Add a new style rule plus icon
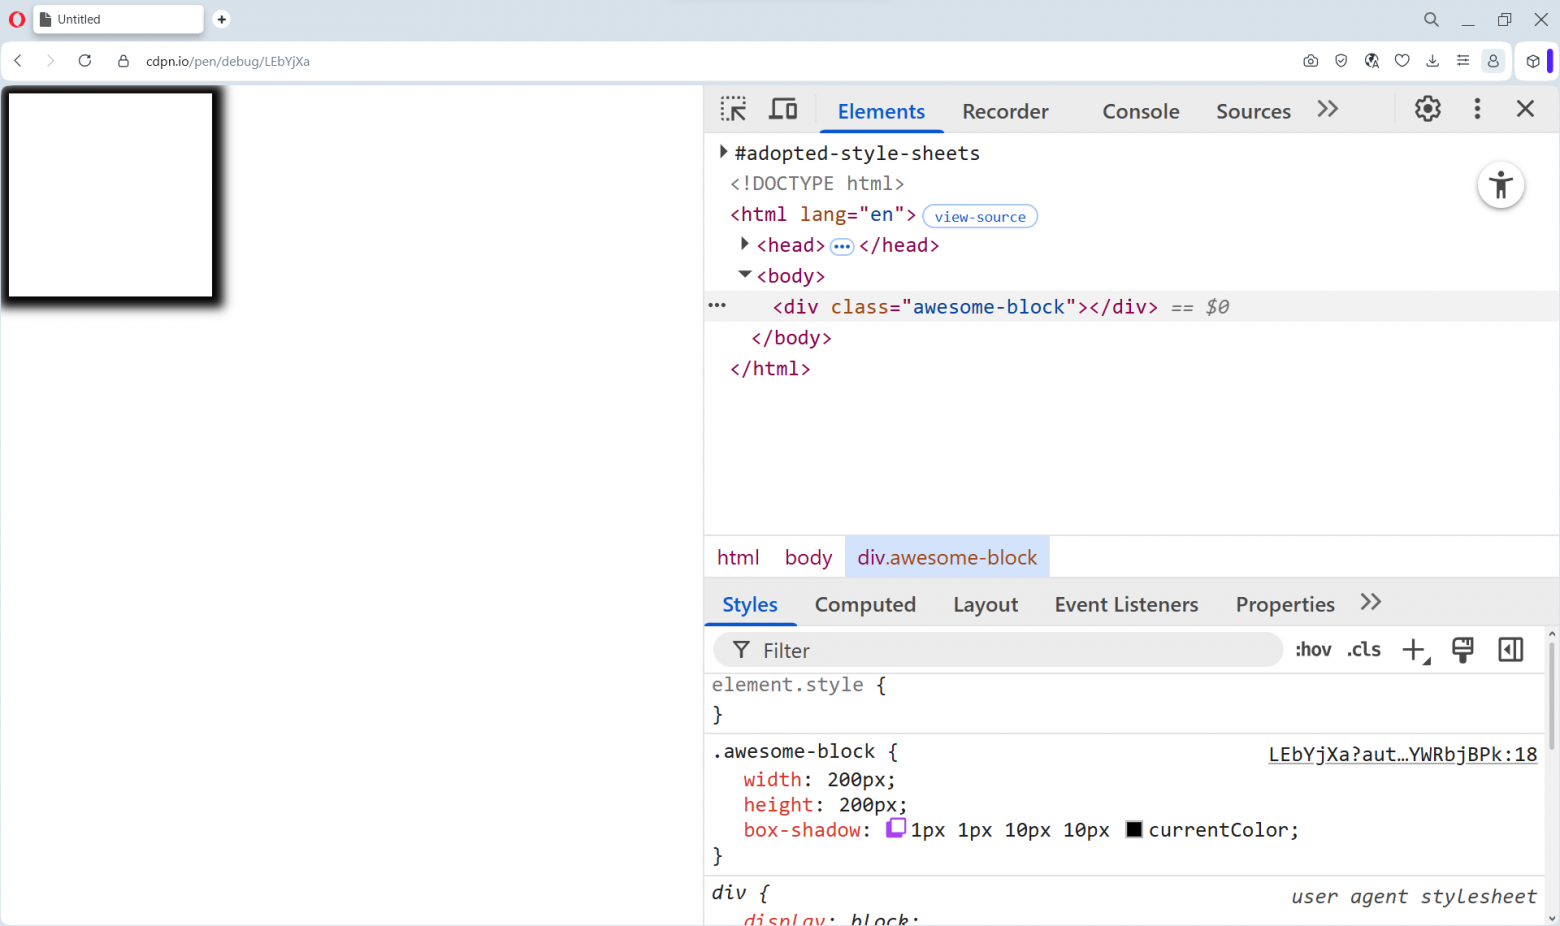 click(1415, 650)
